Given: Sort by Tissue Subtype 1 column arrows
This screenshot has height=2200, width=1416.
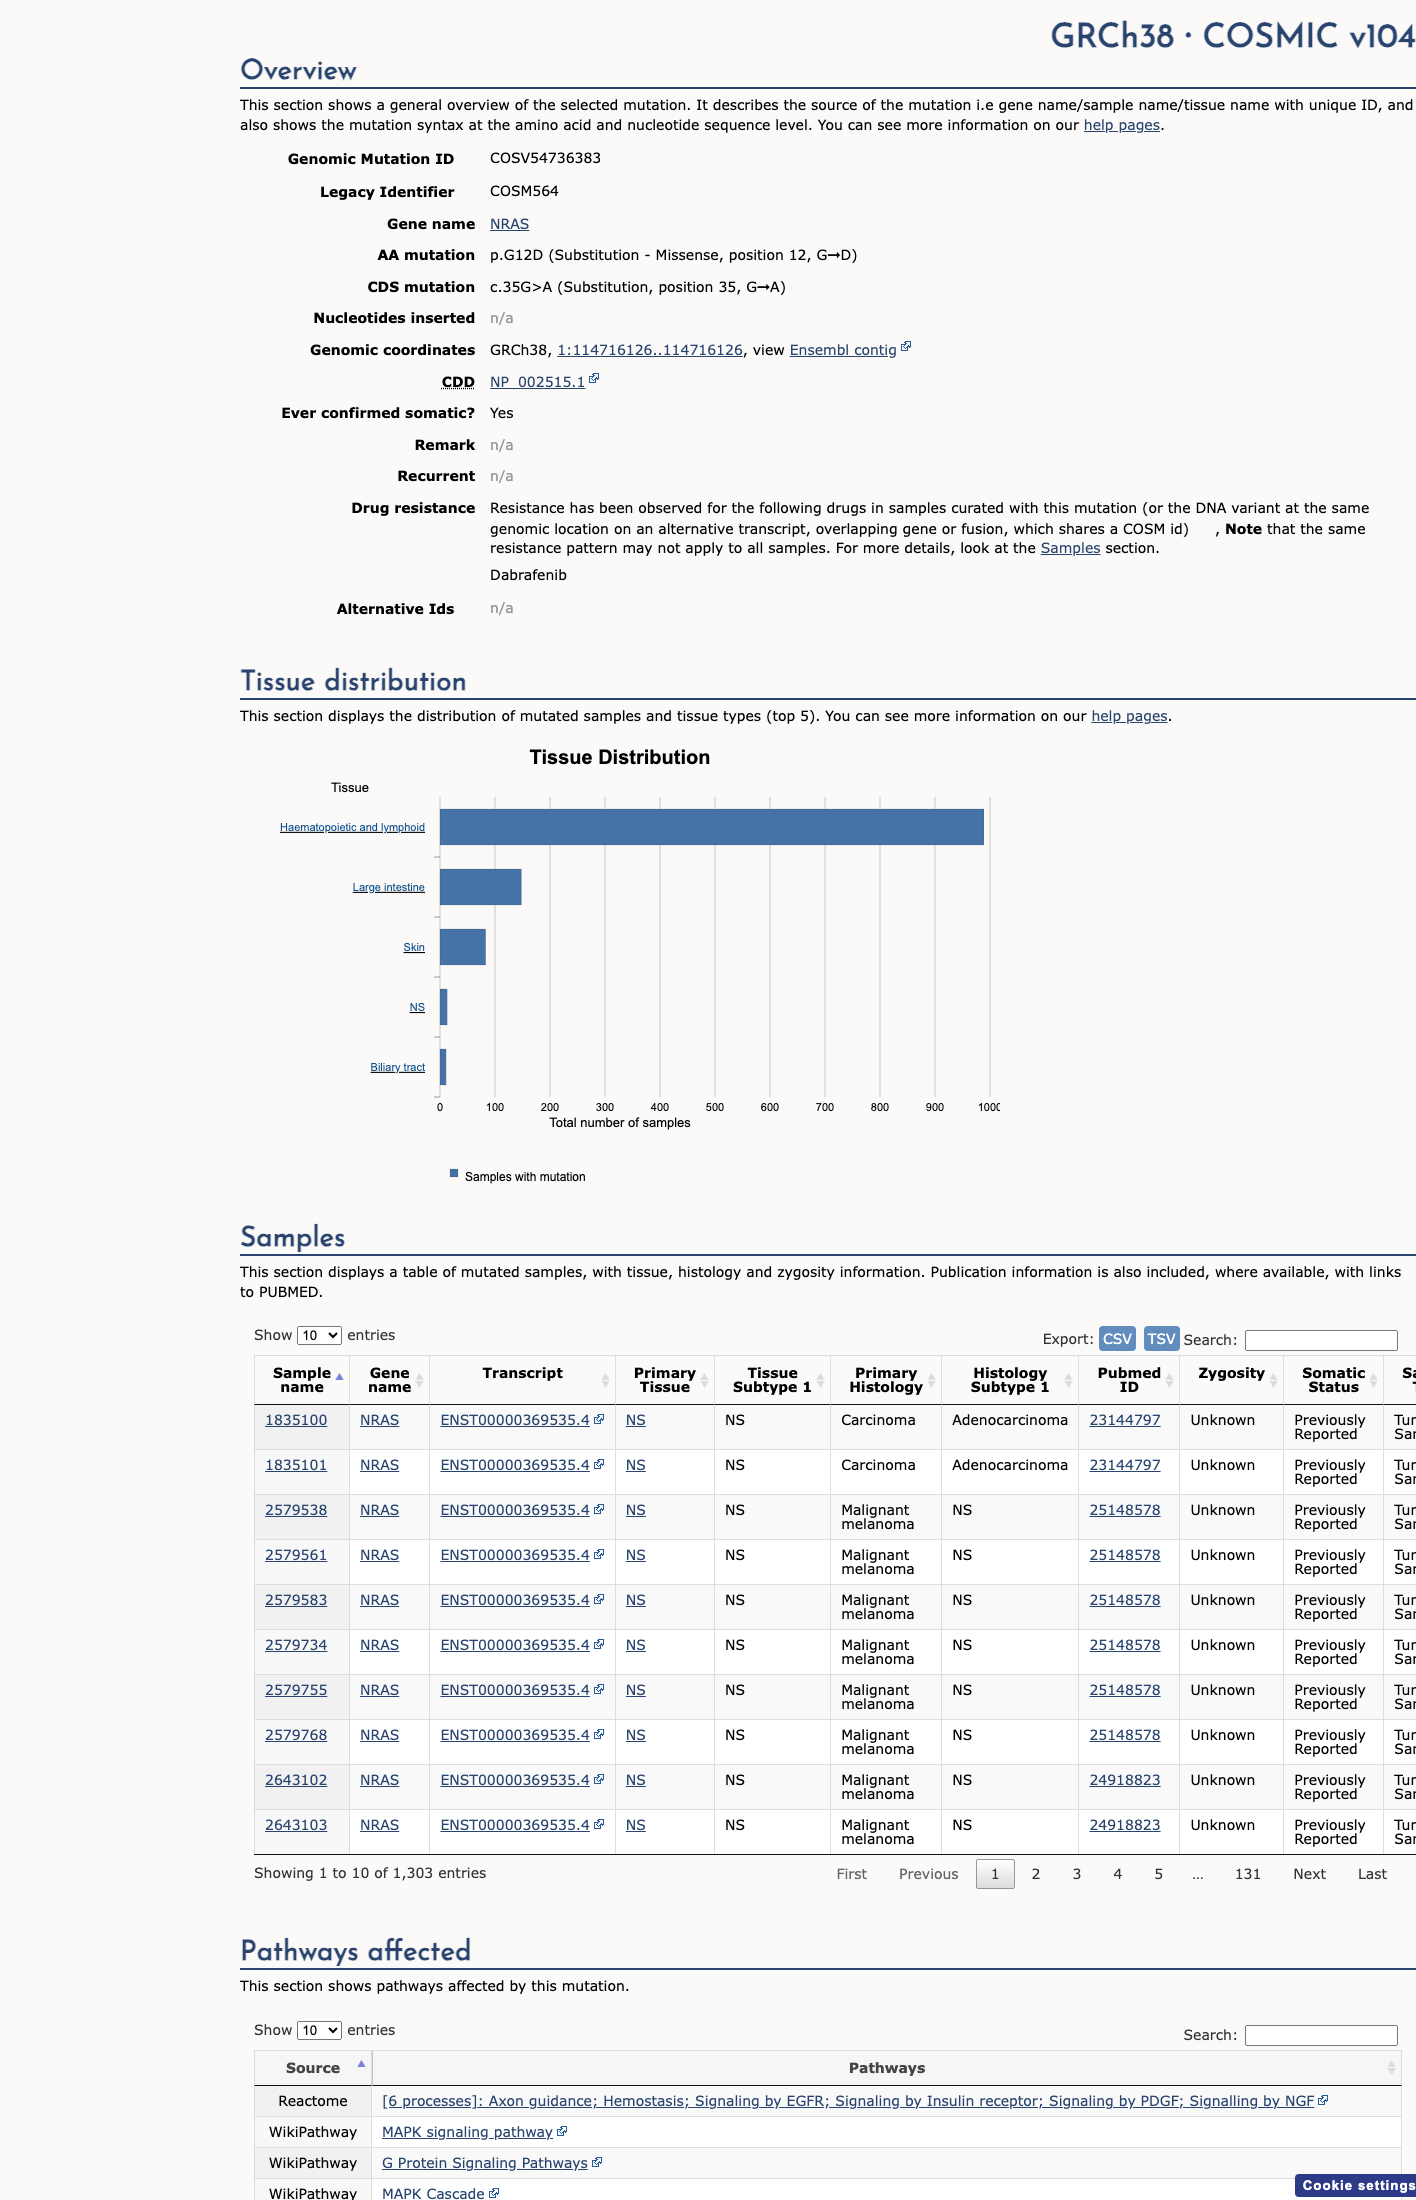Looking at the screenshot, I should coord(820,1380).
